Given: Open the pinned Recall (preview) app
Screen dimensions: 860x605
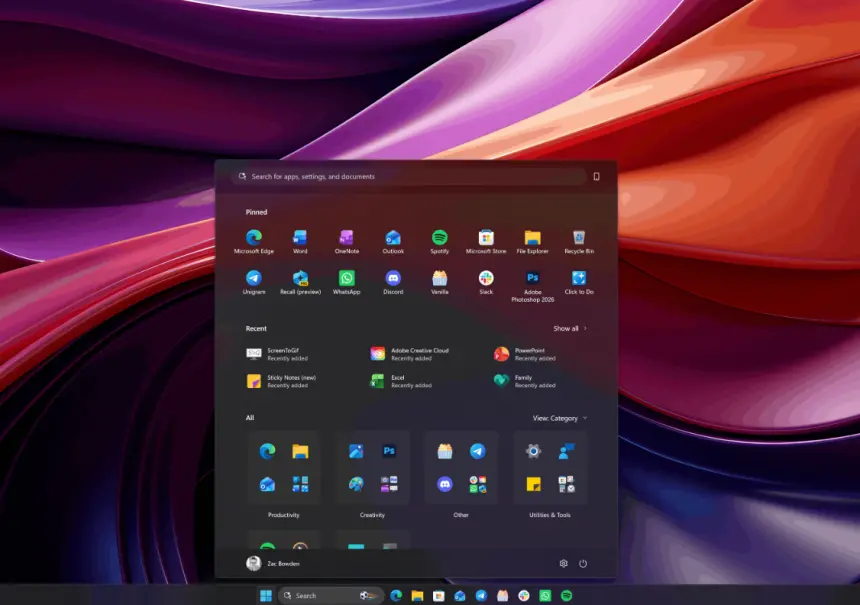Looking at the screenshot, I should (x=300, y=282).
